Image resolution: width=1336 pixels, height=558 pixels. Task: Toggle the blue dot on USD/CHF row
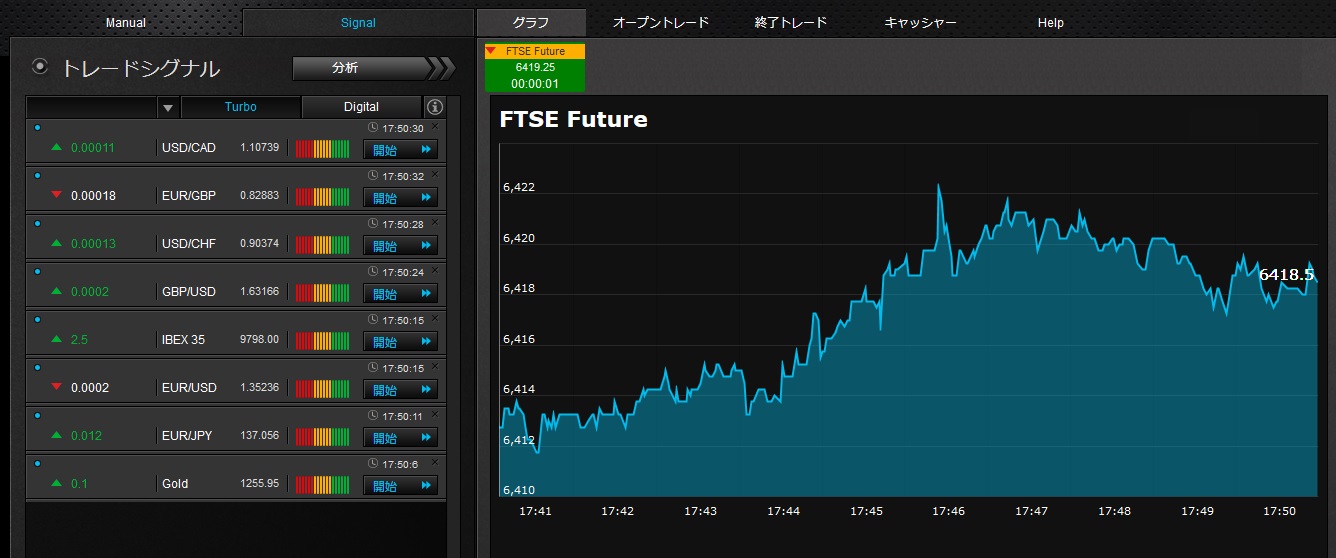37,224
